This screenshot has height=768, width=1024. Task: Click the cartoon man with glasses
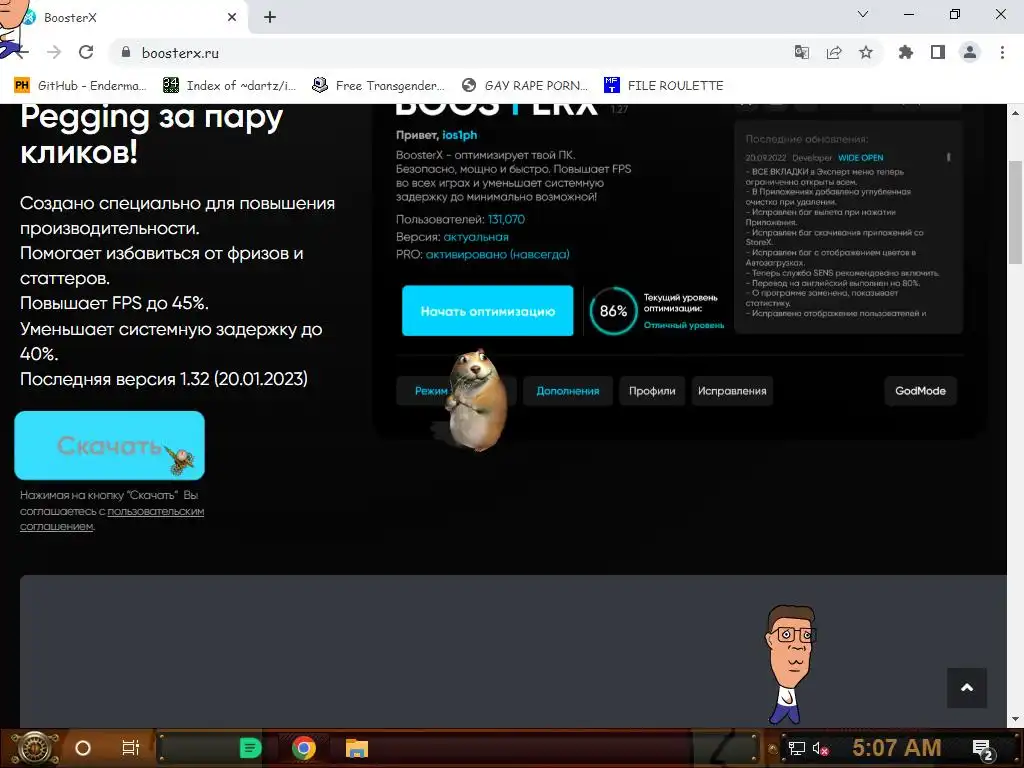click(790, 665)
